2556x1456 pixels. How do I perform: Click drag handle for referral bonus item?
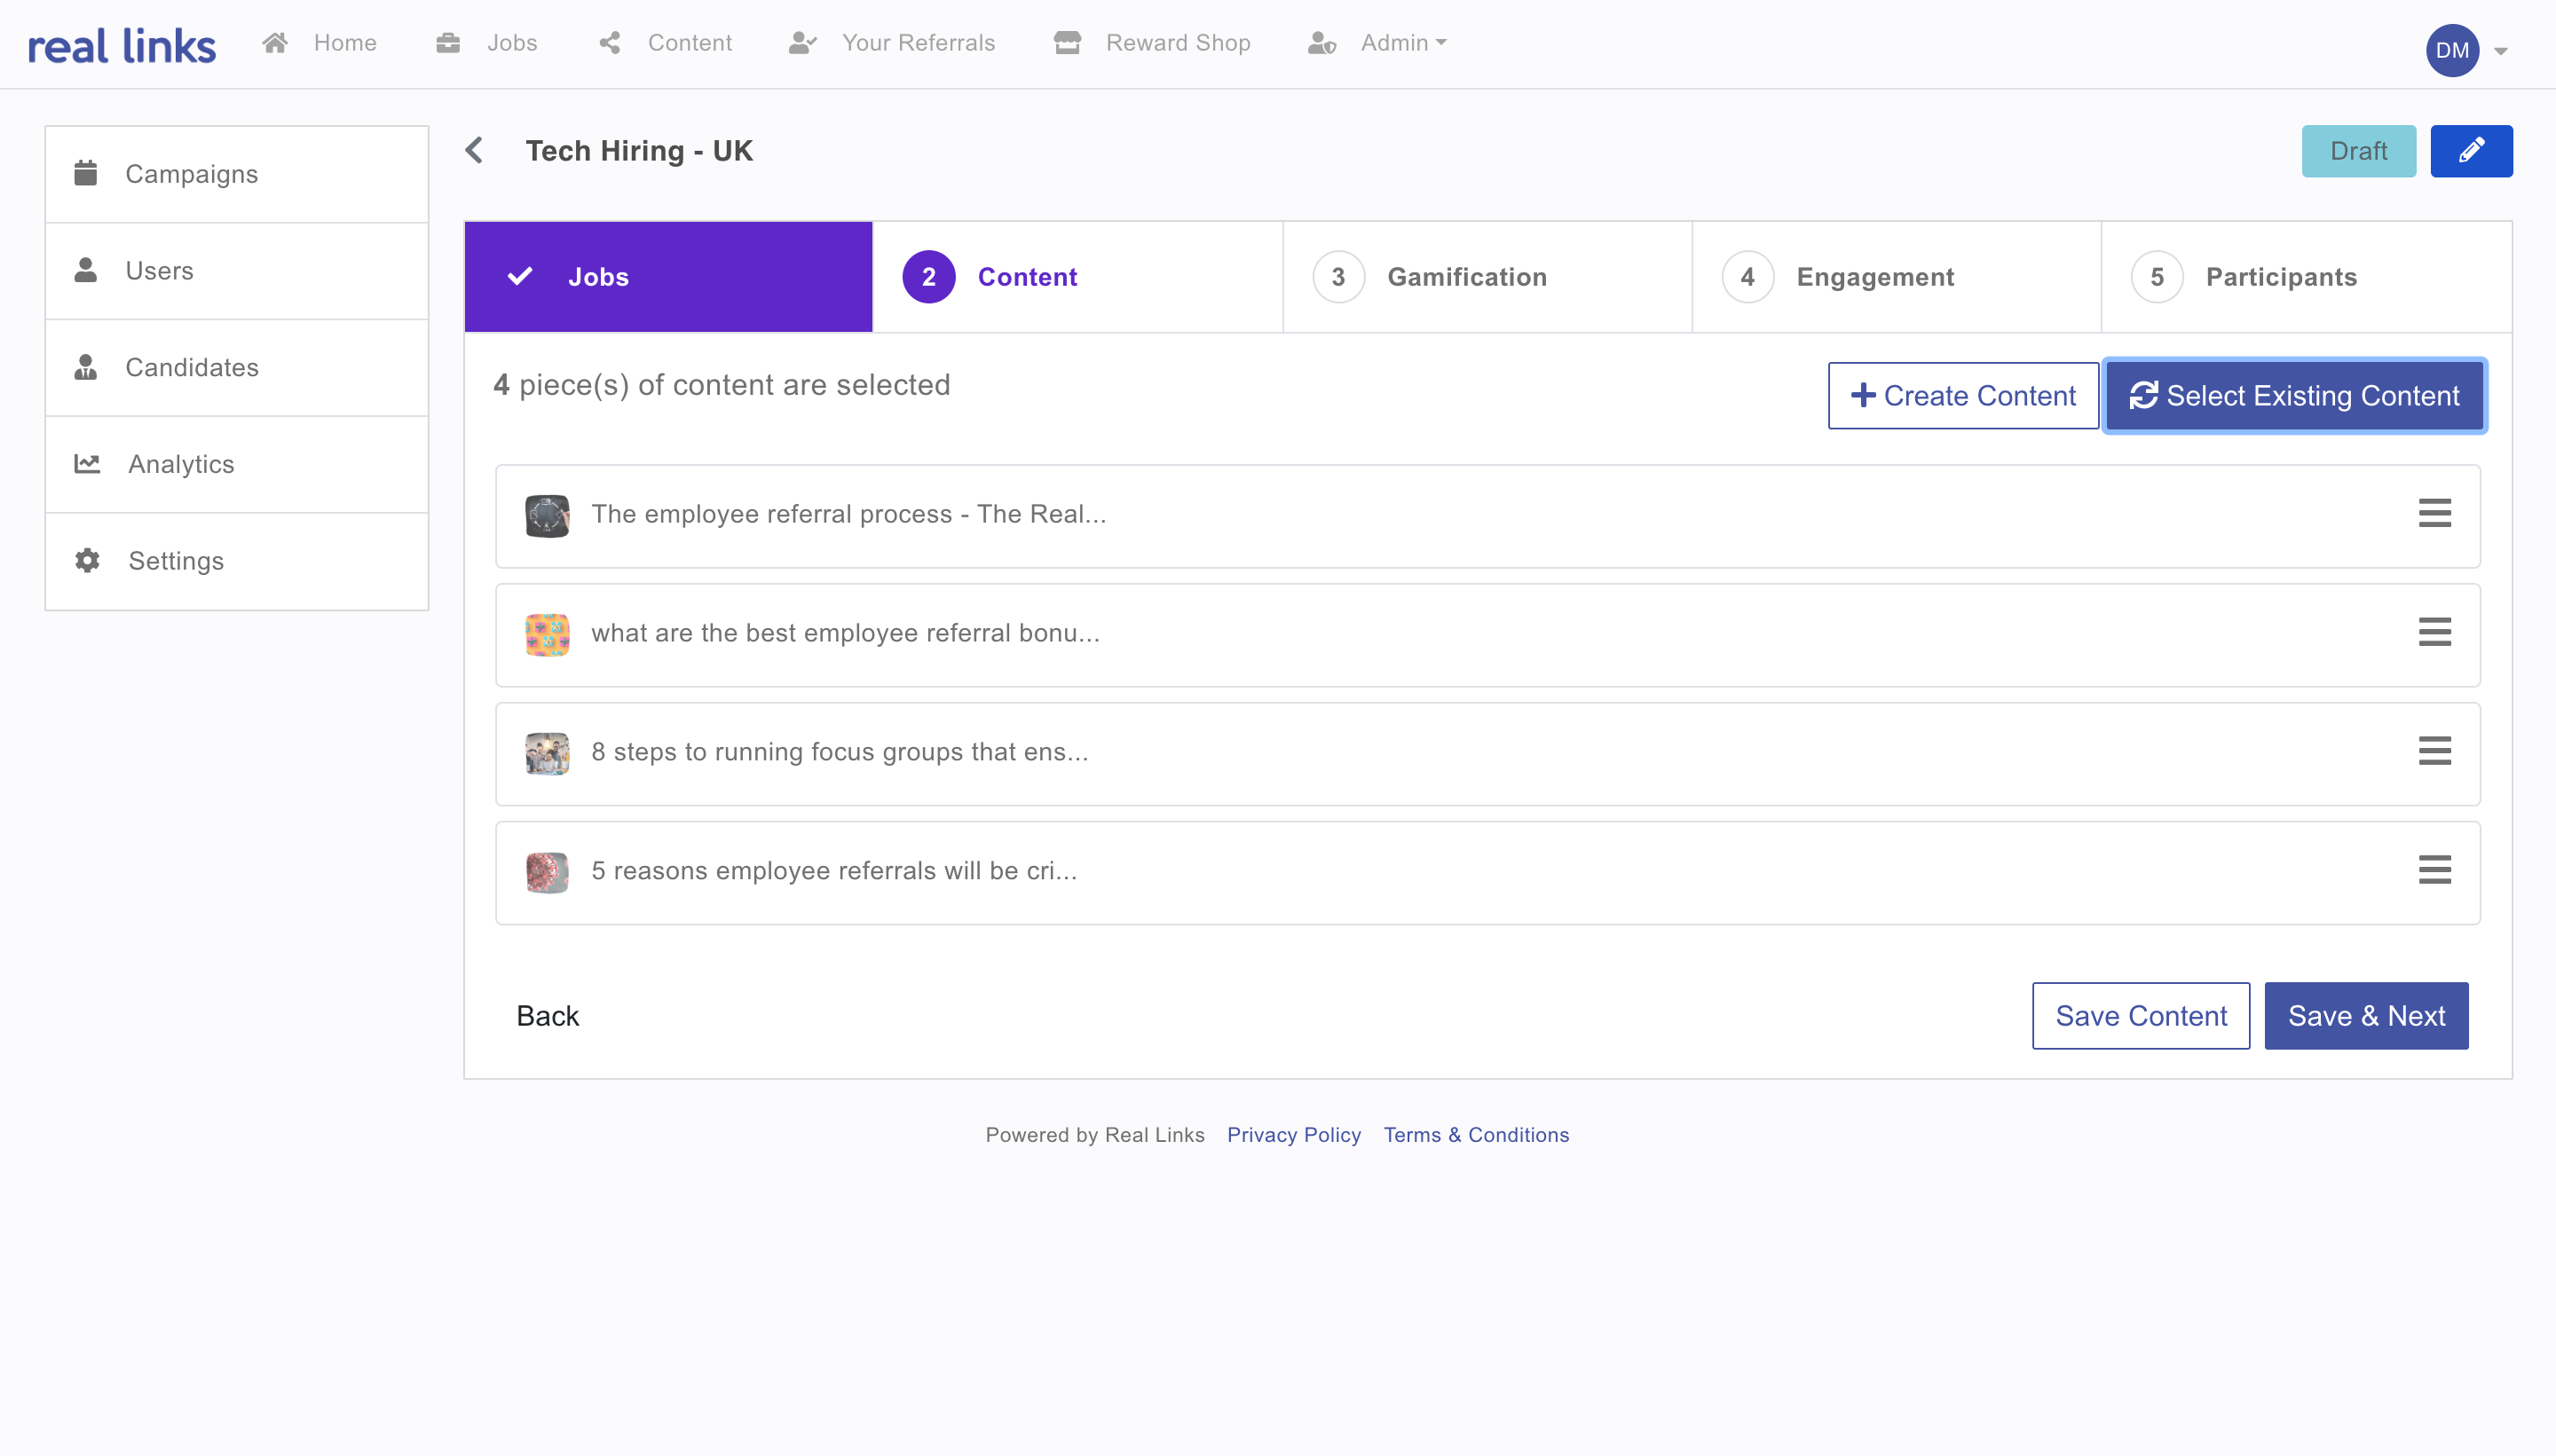2434,632
